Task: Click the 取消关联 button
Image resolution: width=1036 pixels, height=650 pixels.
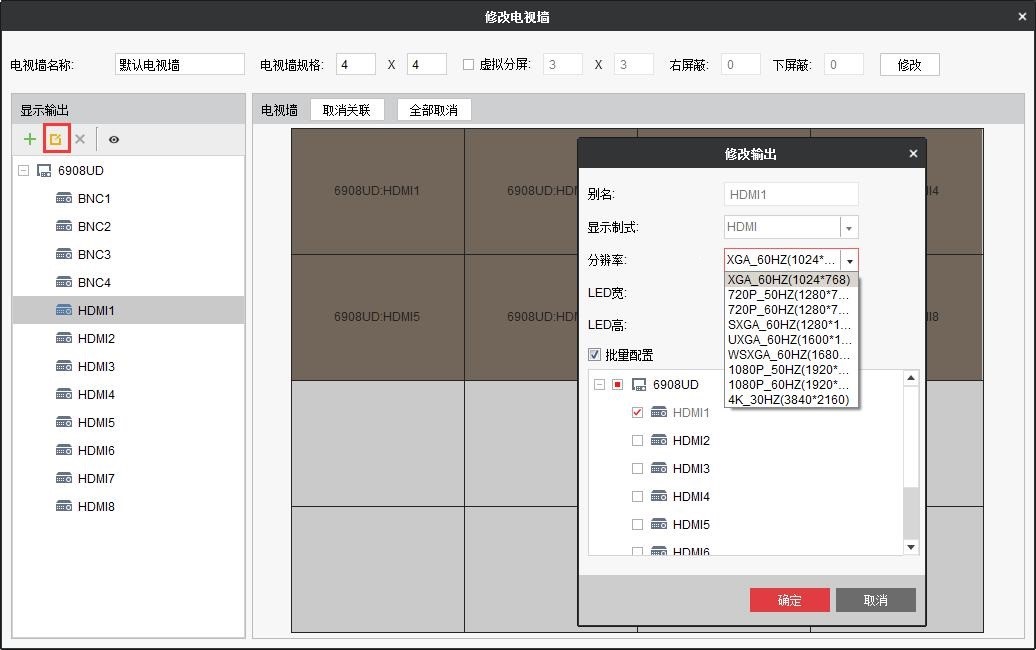Action: pyautogui.click(x=346, y=110)
